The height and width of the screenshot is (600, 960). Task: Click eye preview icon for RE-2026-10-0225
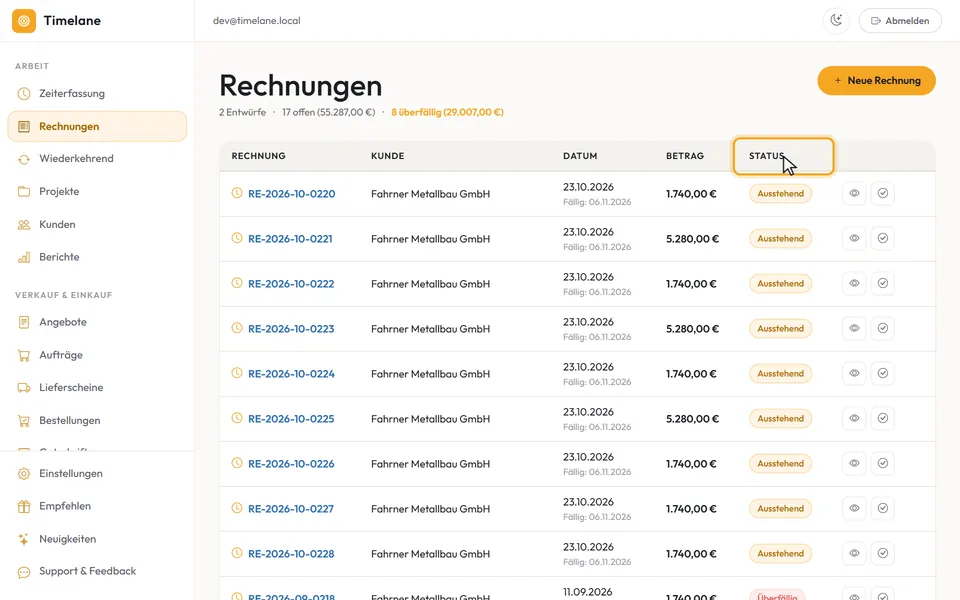854,418
